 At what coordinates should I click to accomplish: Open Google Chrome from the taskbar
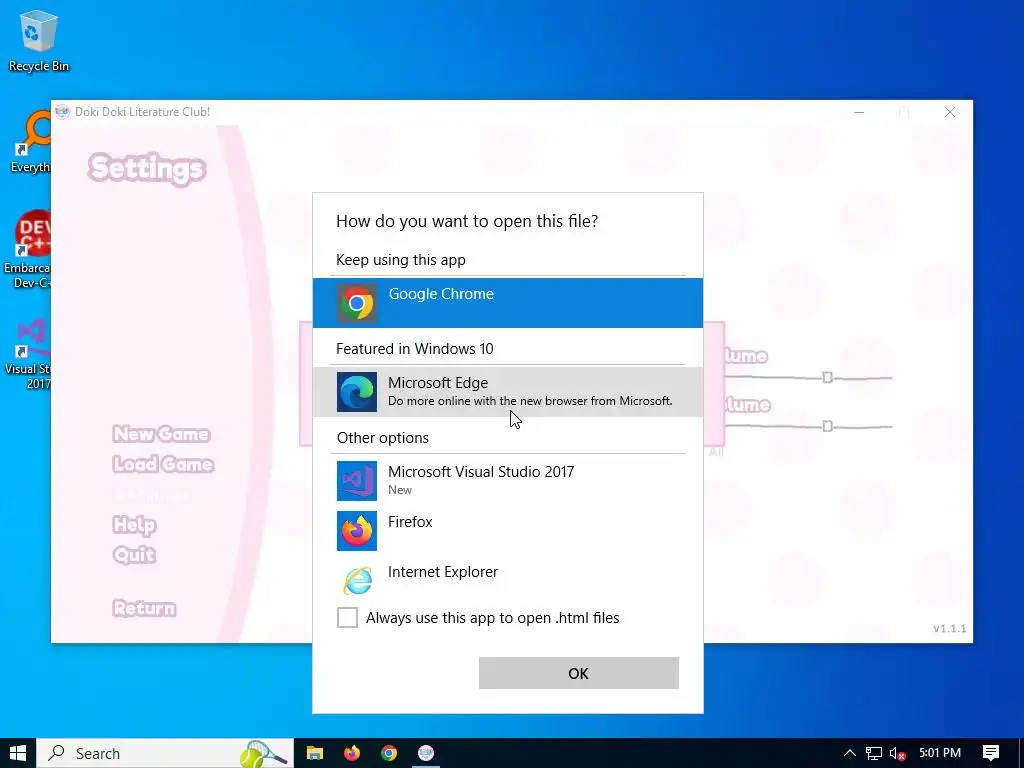point(389,753)
